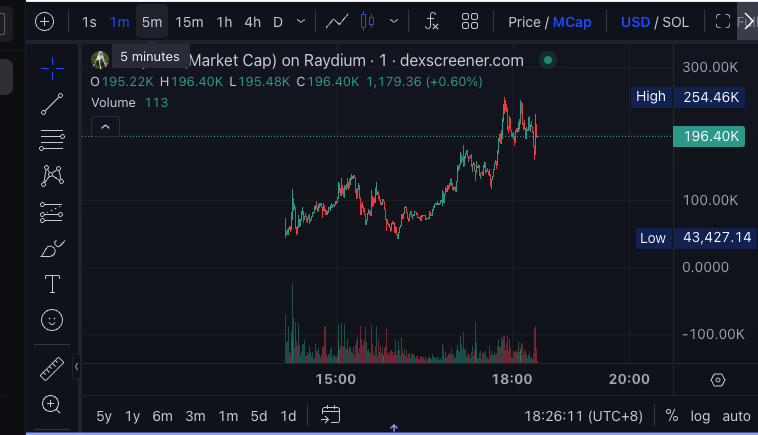
Task: Select the text annotation tool
Action: coord(52,284)
